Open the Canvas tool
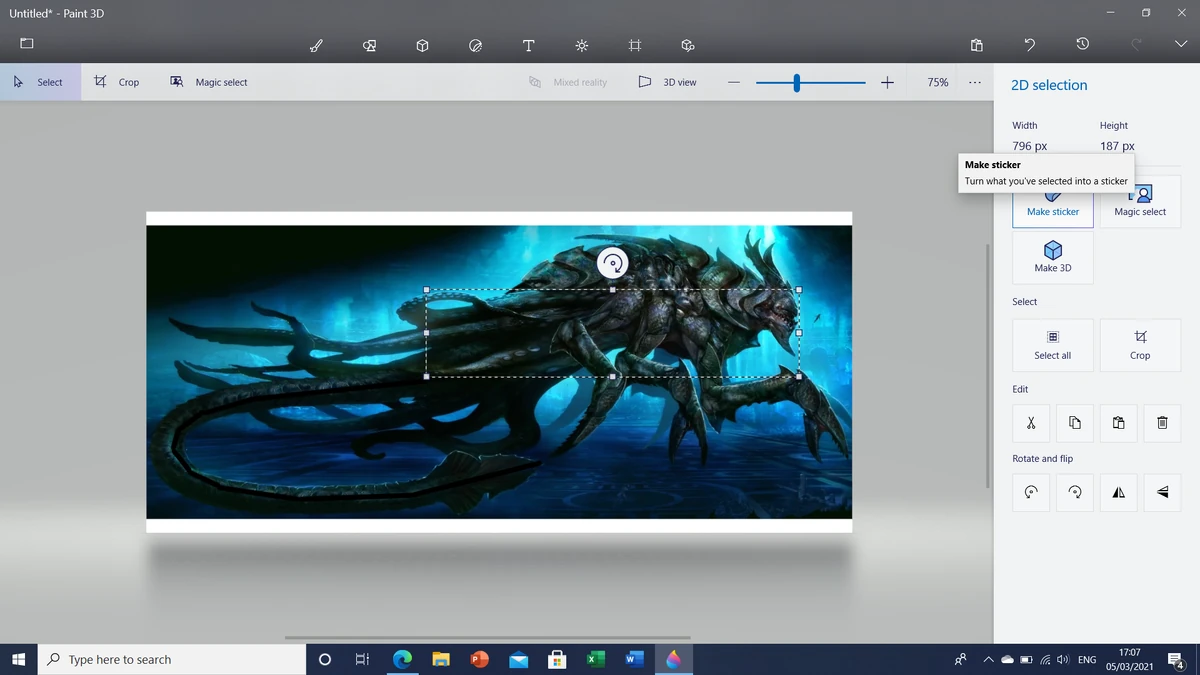This screenshot has width=1200, height=675. pos(634,45)
